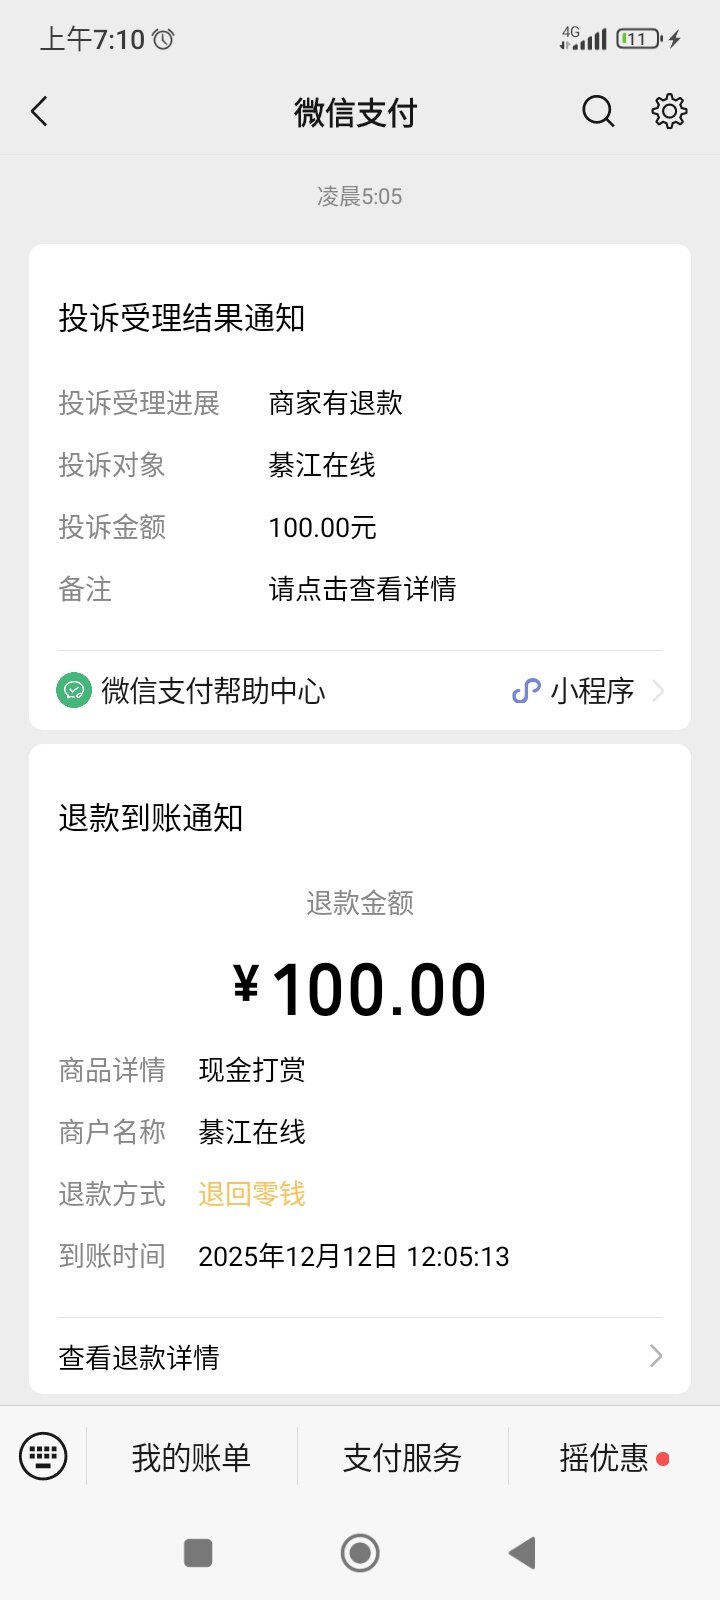Tap the battery indicator in status bar
The width and height of the screenshot is (720, 1600).
pyautogui.click(x=639, y=39)
